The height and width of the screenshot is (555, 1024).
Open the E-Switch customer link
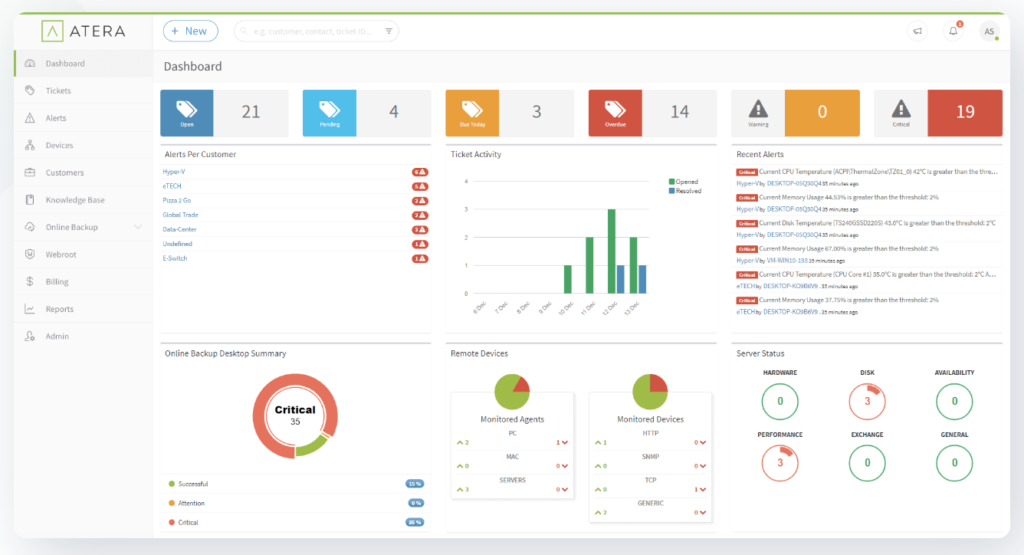(x=175, y=258)
